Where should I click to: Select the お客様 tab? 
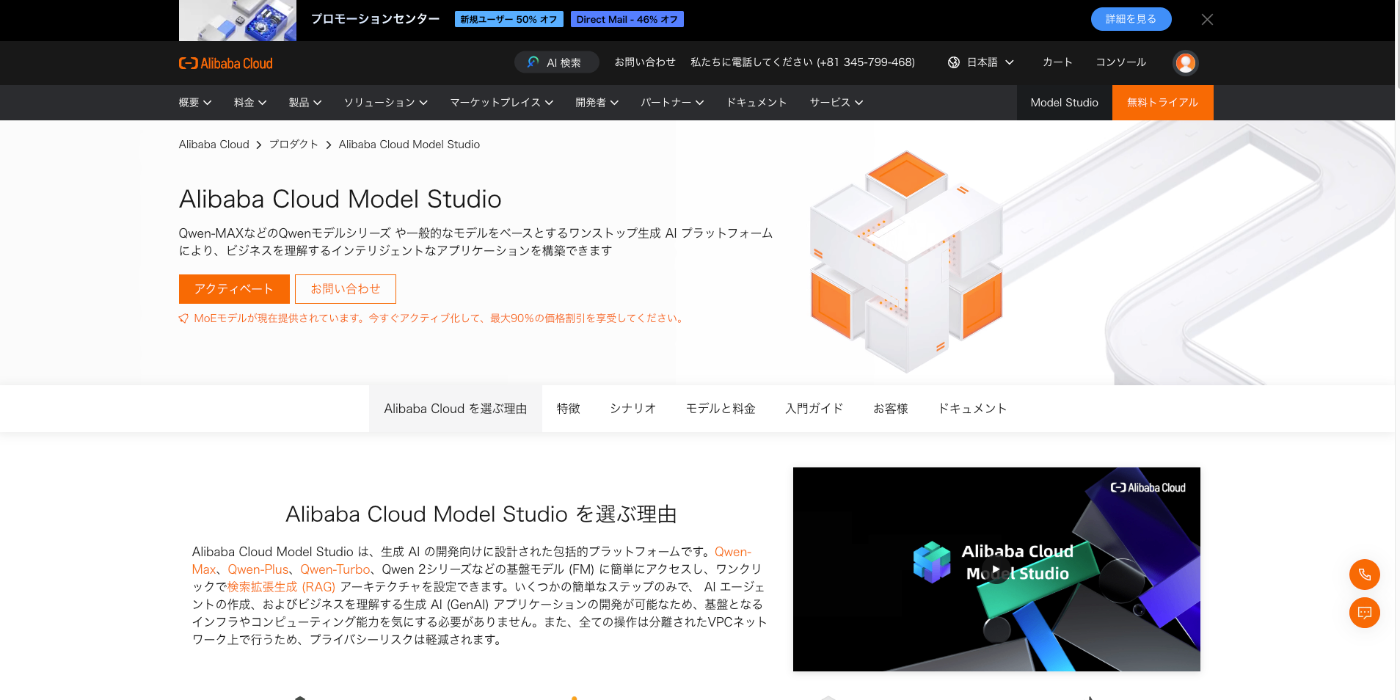890,408
